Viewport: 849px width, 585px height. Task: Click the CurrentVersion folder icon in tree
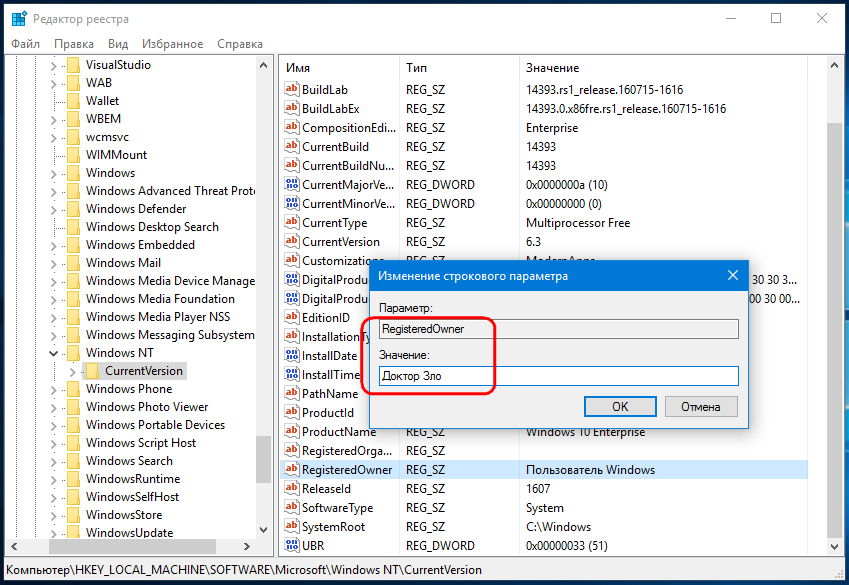point(93,371)
